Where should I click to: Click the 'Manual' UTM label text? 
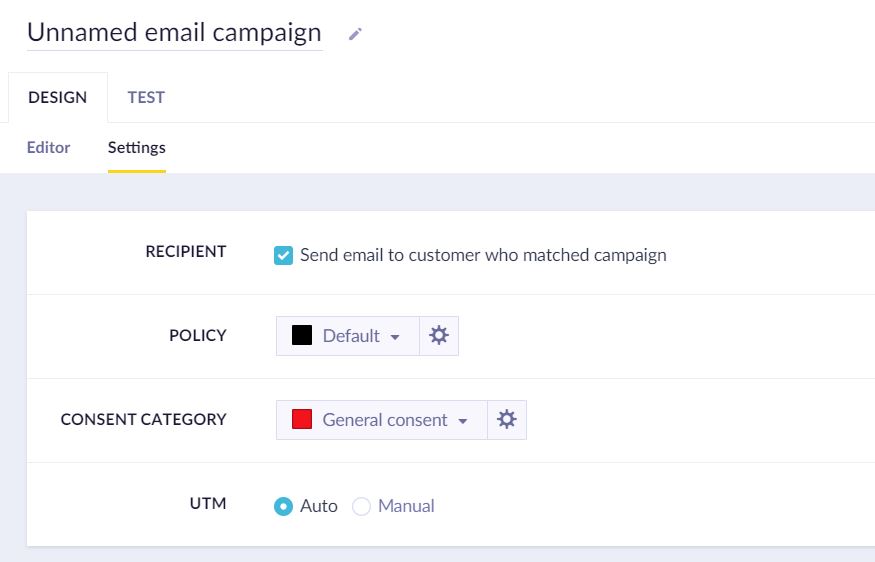(406, 506)
